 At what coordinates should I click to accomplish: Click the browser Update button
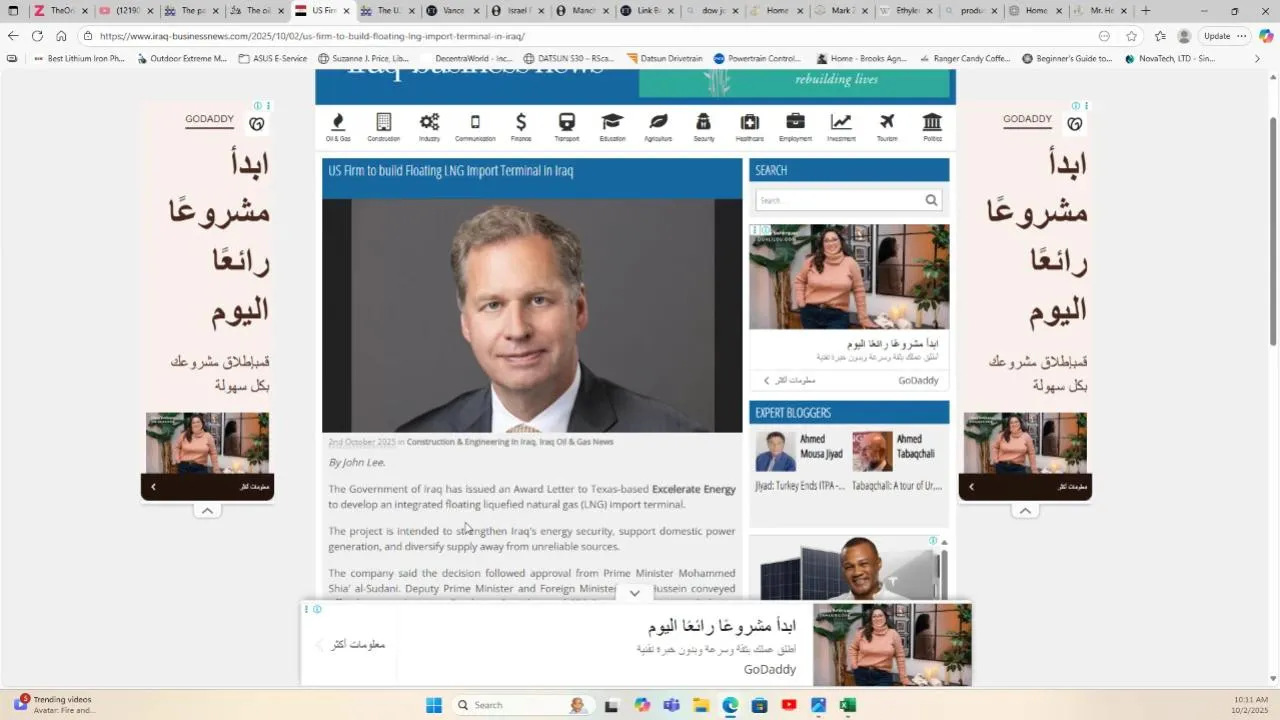coord(1217,36)
